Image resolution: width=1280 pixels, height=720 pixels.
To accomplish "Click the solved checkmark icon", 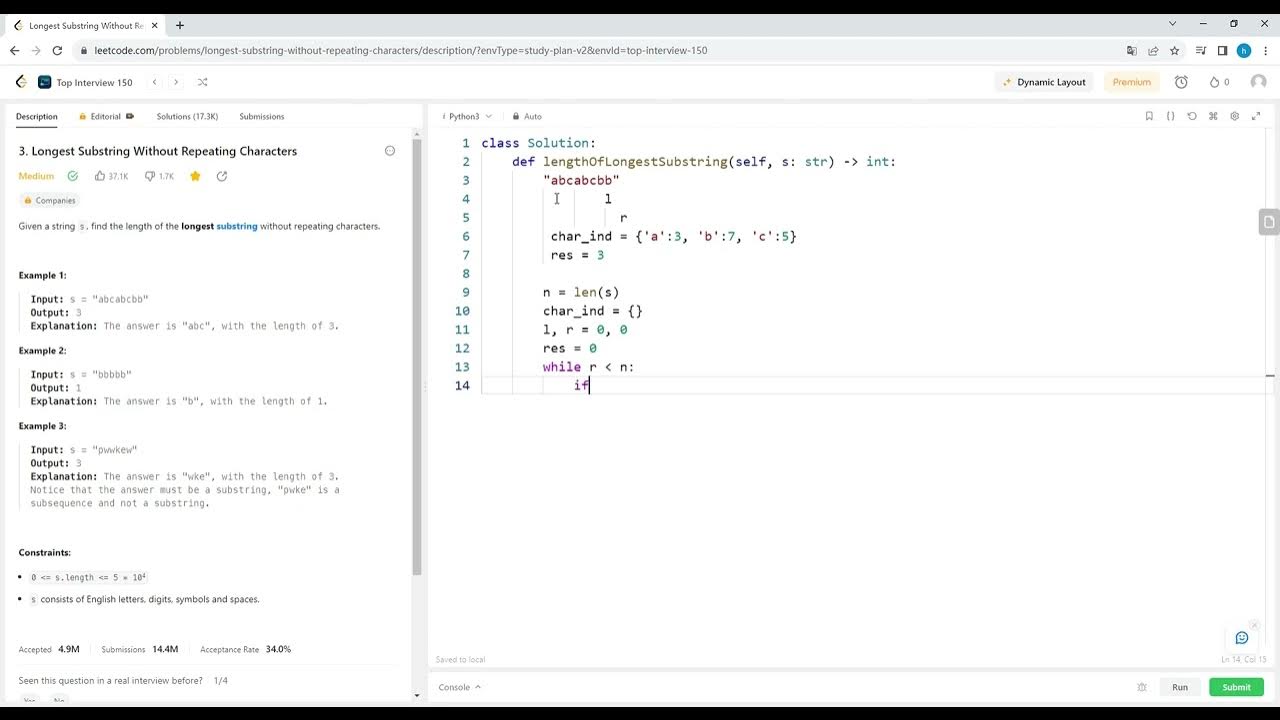I will pos(73,176).
